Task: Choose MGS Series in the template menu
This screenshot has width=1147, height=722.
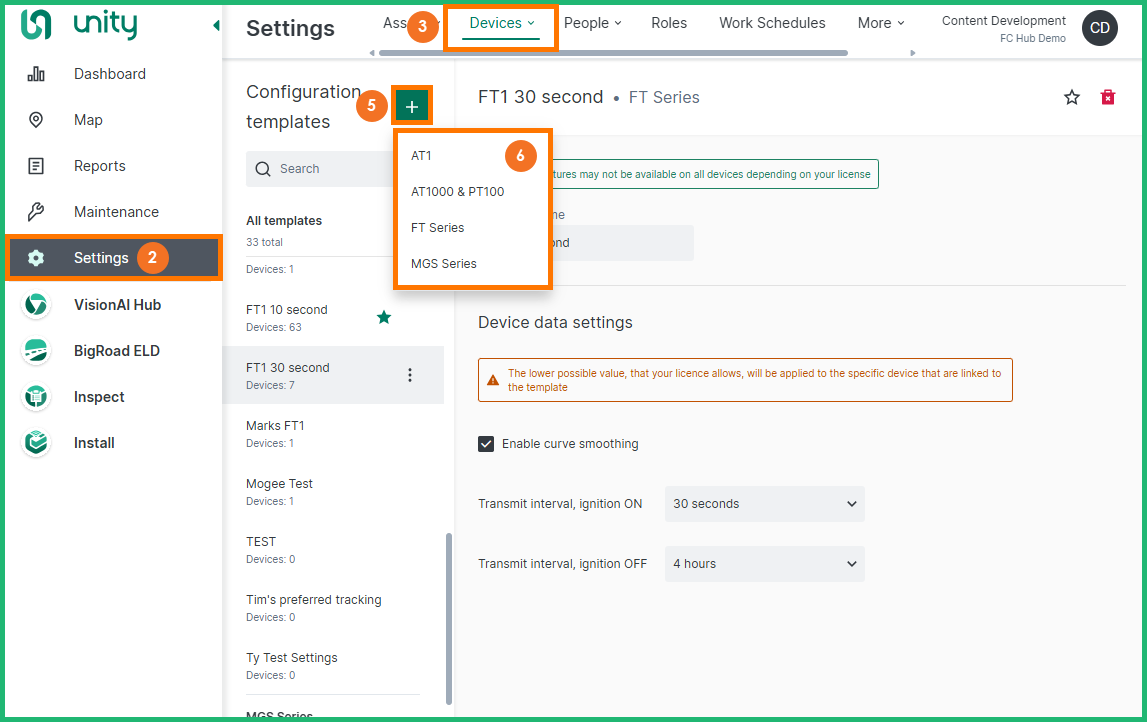Action: click(x=444, y=264)
